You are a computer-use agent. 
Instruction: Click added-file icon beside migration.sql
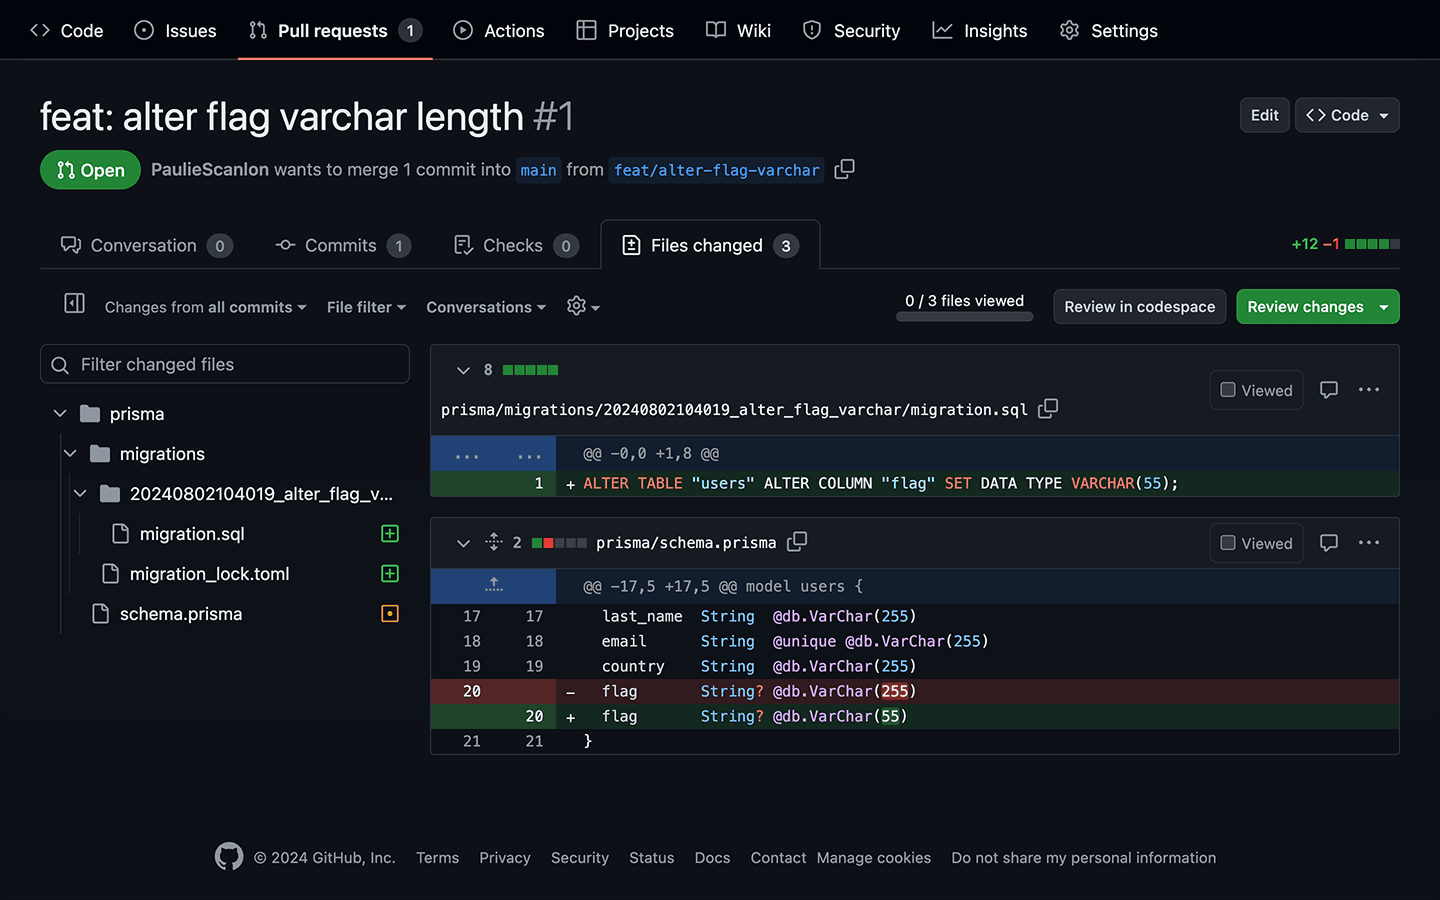pyautogui.click(x=390, y=533)
